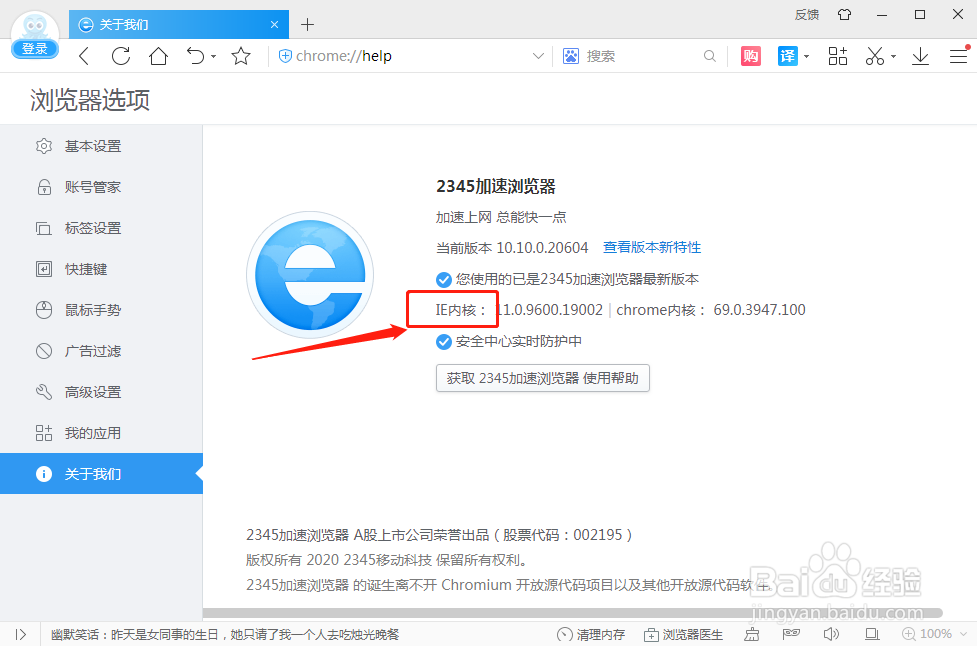This screenshot has width=977, height=646.
Task: Select the 关于我们 browser tab
Action: tap(178, 25)
